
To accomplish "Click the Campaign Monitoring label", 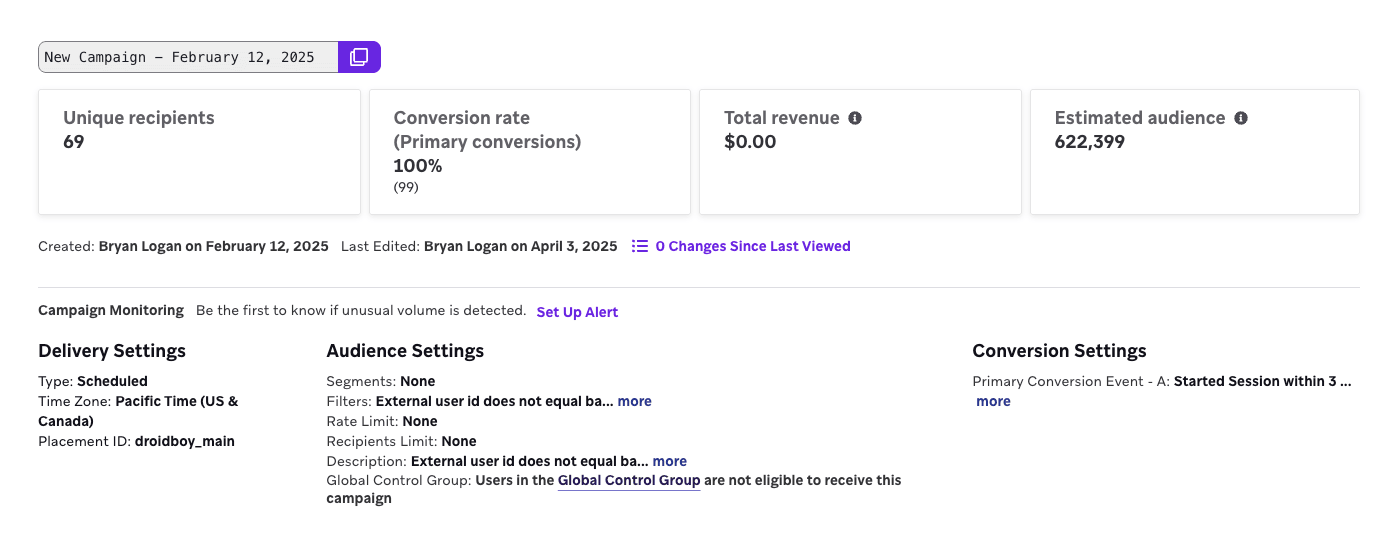I will point(111,311).
